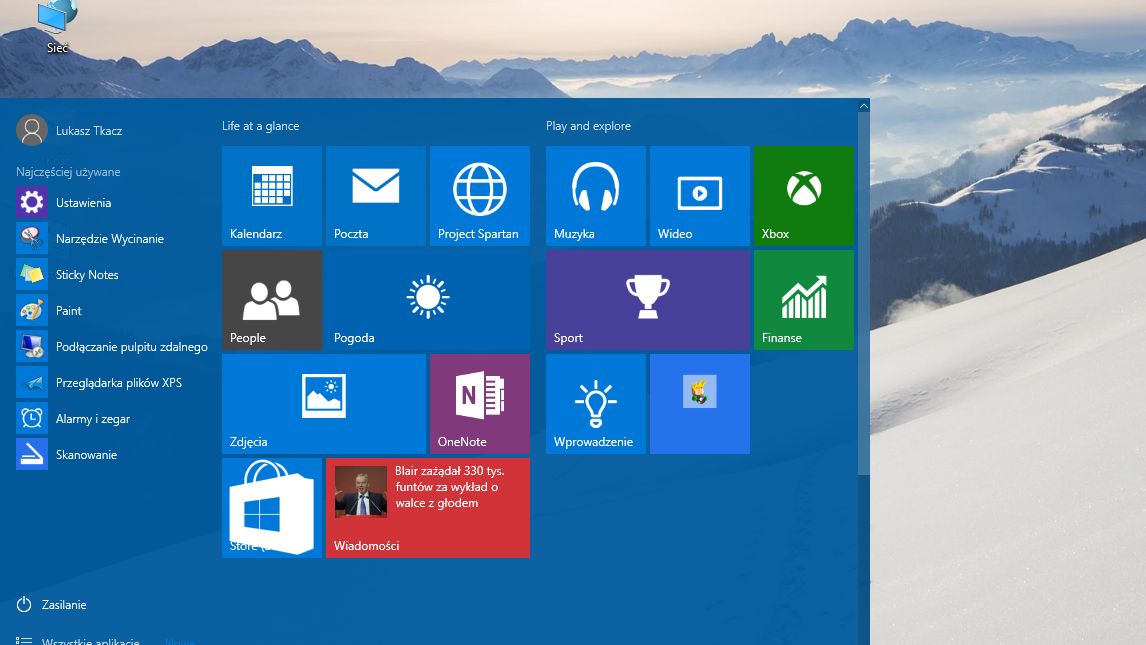Open Przeglądarka plików XPS
The image size is (1146, 645).
112,382
